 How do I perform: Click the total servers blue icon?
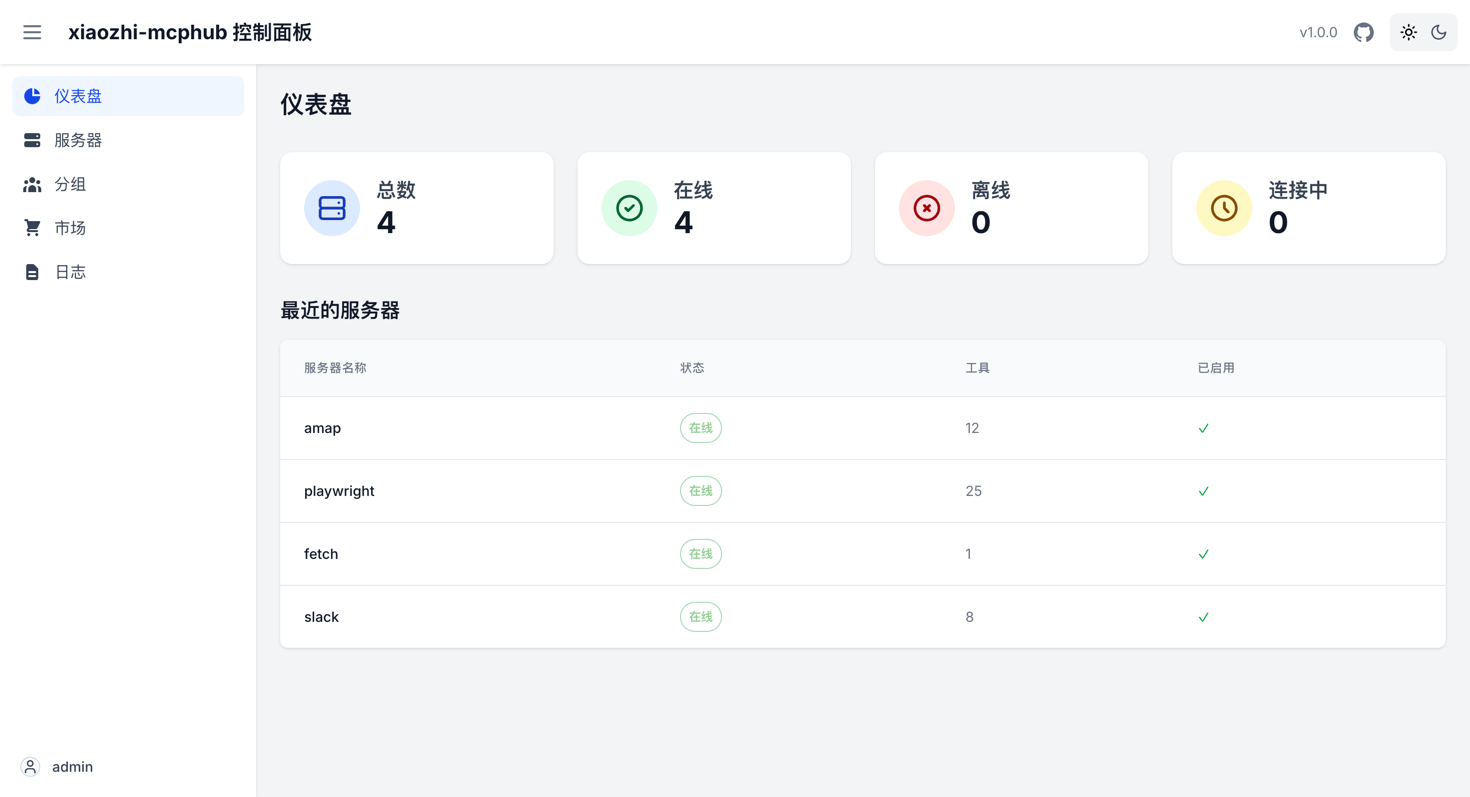[x=332, y=208]
